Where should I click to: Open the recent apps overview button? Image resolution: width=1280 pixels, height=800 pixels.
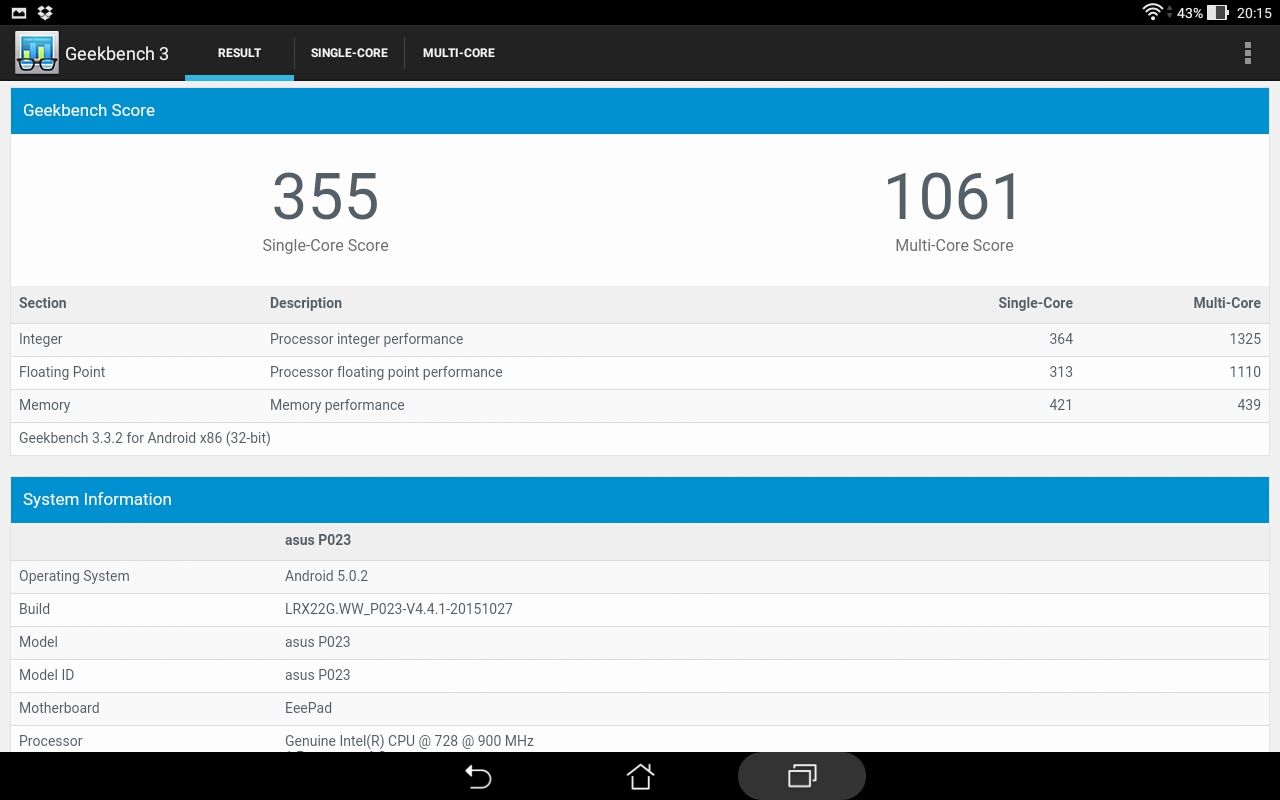(x=802, y=776)
